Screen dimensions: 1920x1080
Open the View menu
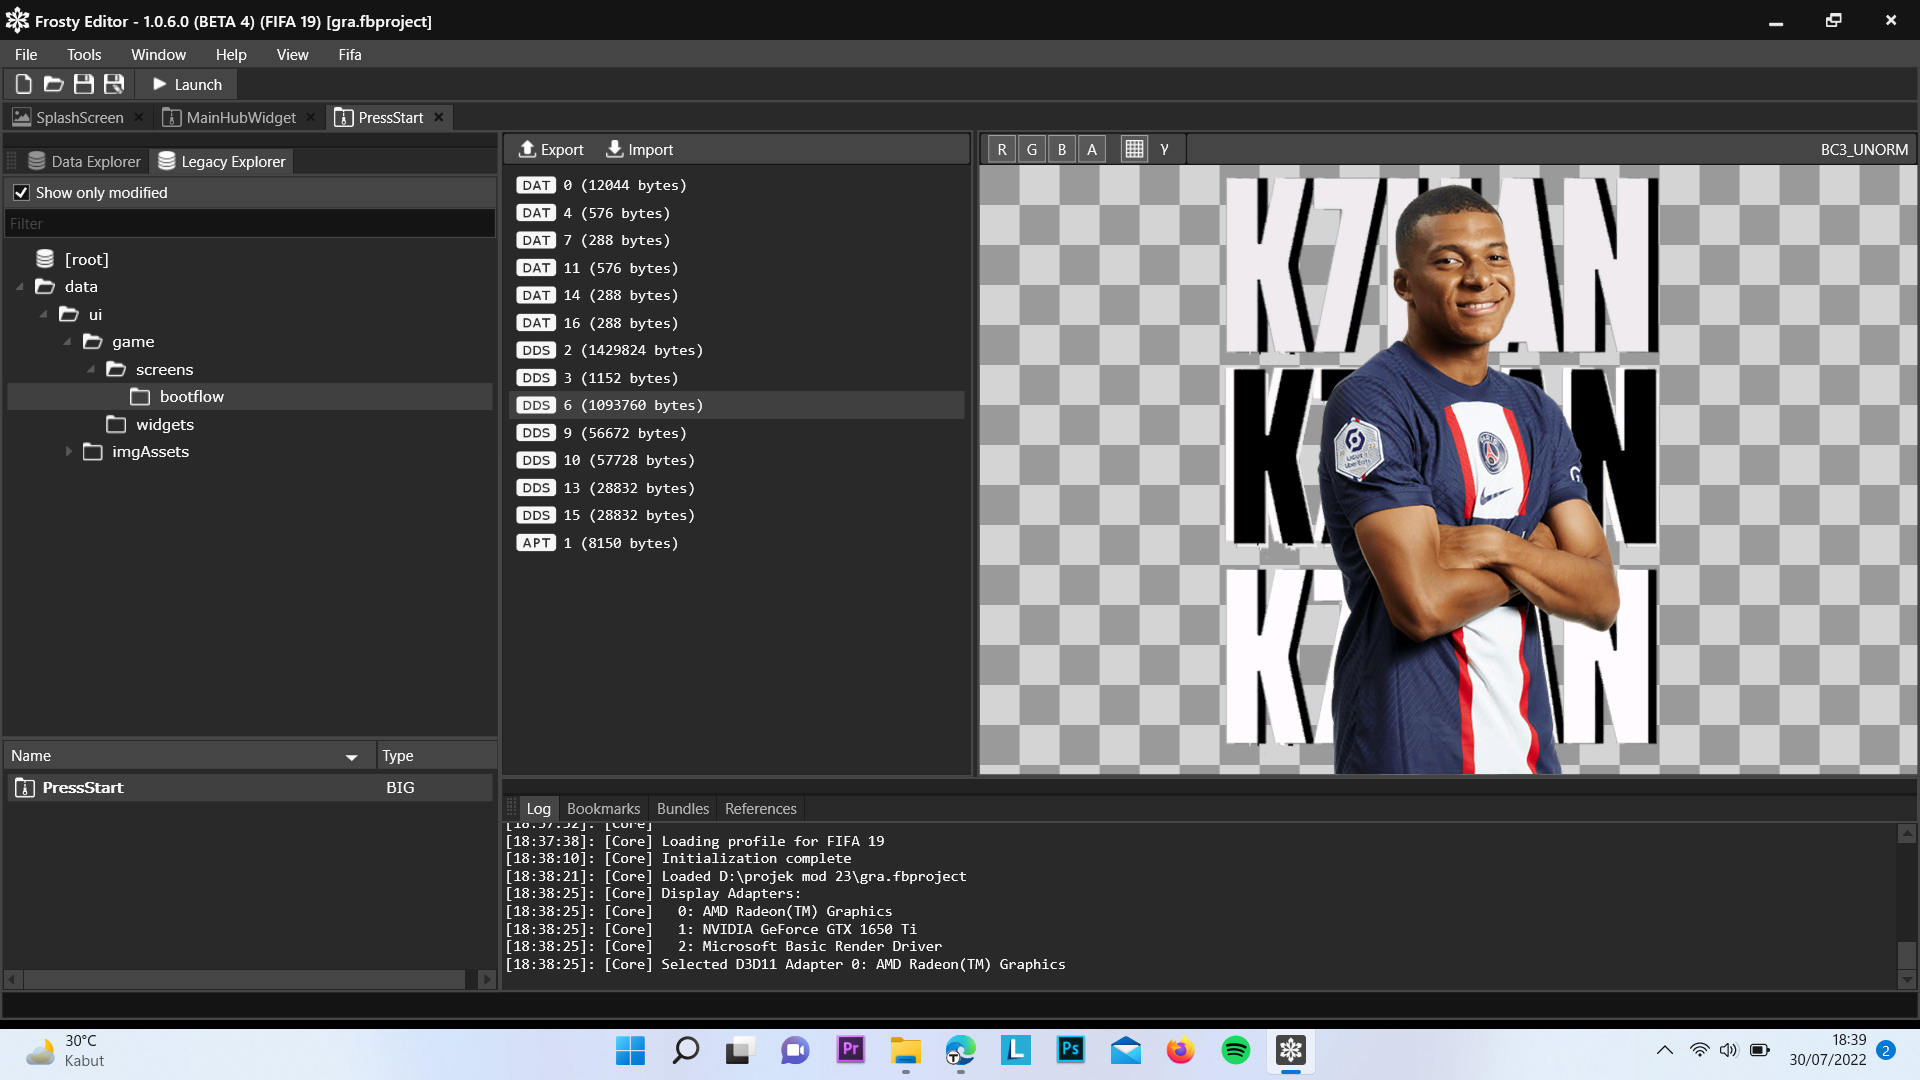(292, 54)
